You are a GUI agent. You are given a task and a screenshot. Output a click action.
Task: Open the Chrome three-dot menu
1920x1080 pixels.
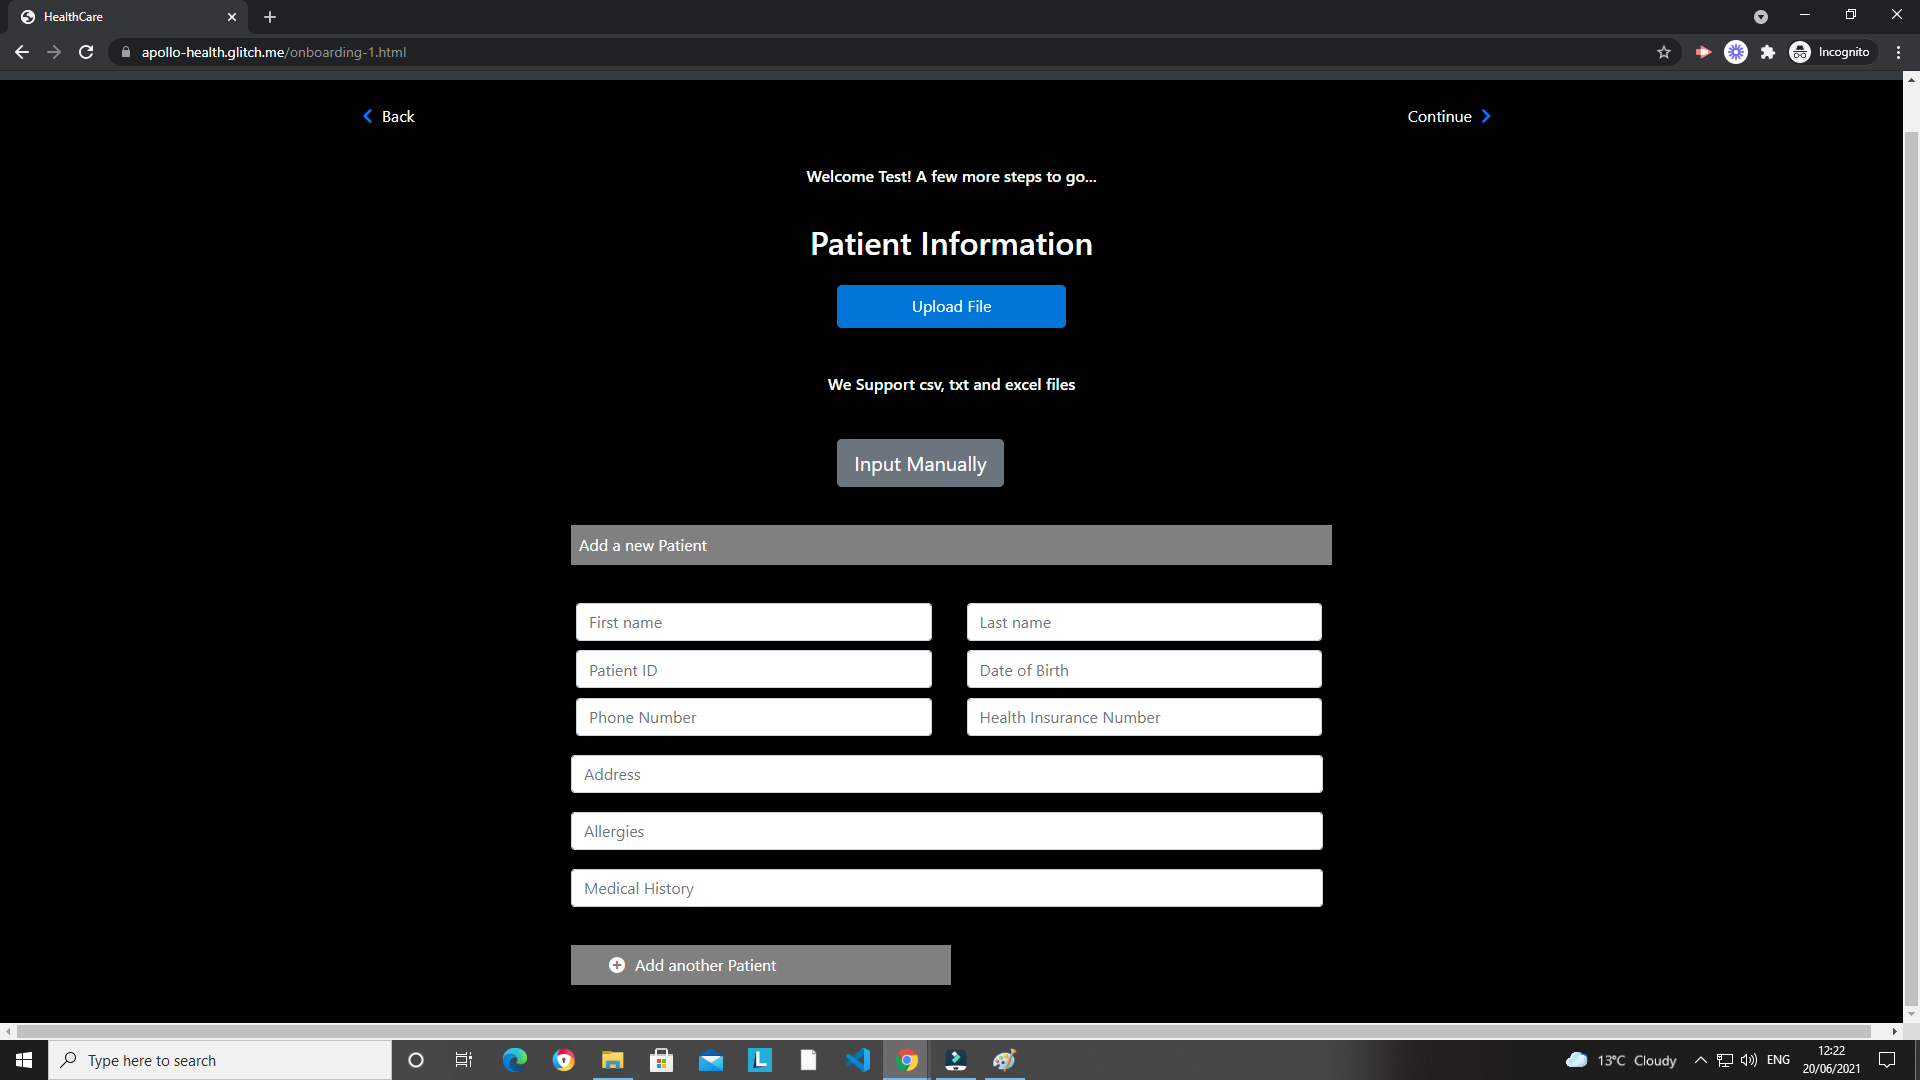[1898, 52]
